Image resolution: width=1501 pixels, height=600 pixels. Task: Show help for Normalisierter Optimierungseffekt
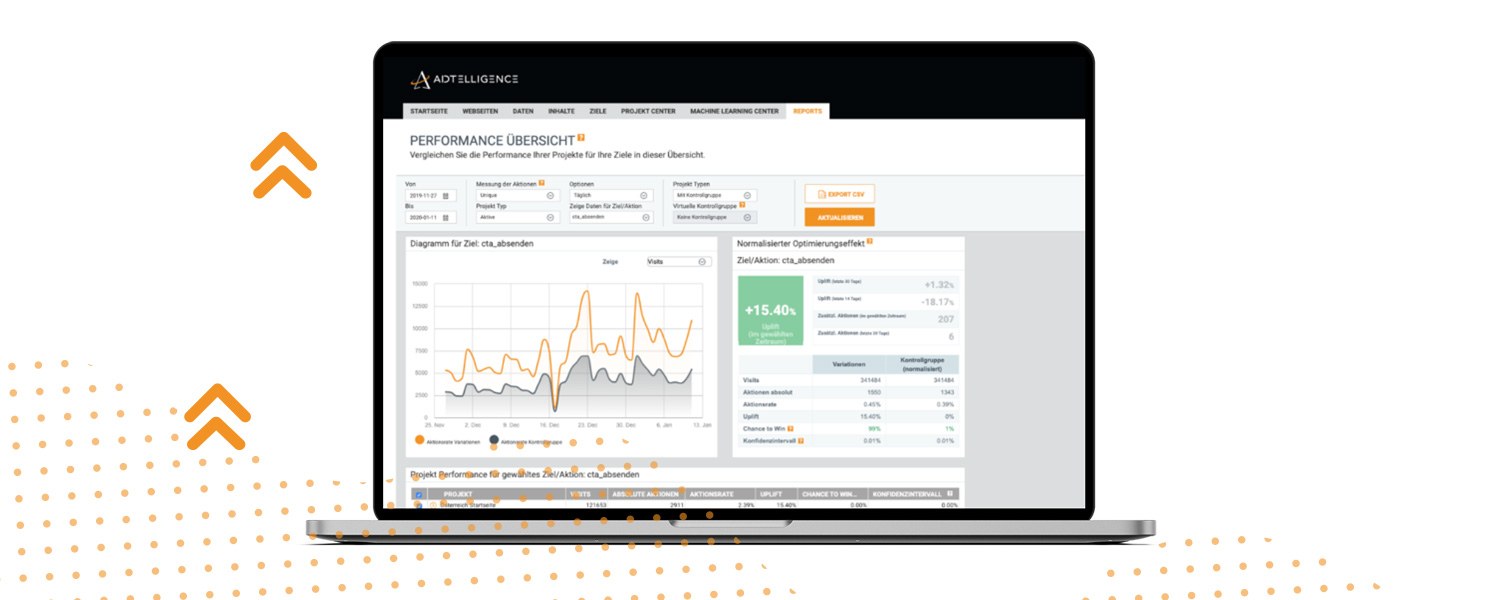coord(870,242)
